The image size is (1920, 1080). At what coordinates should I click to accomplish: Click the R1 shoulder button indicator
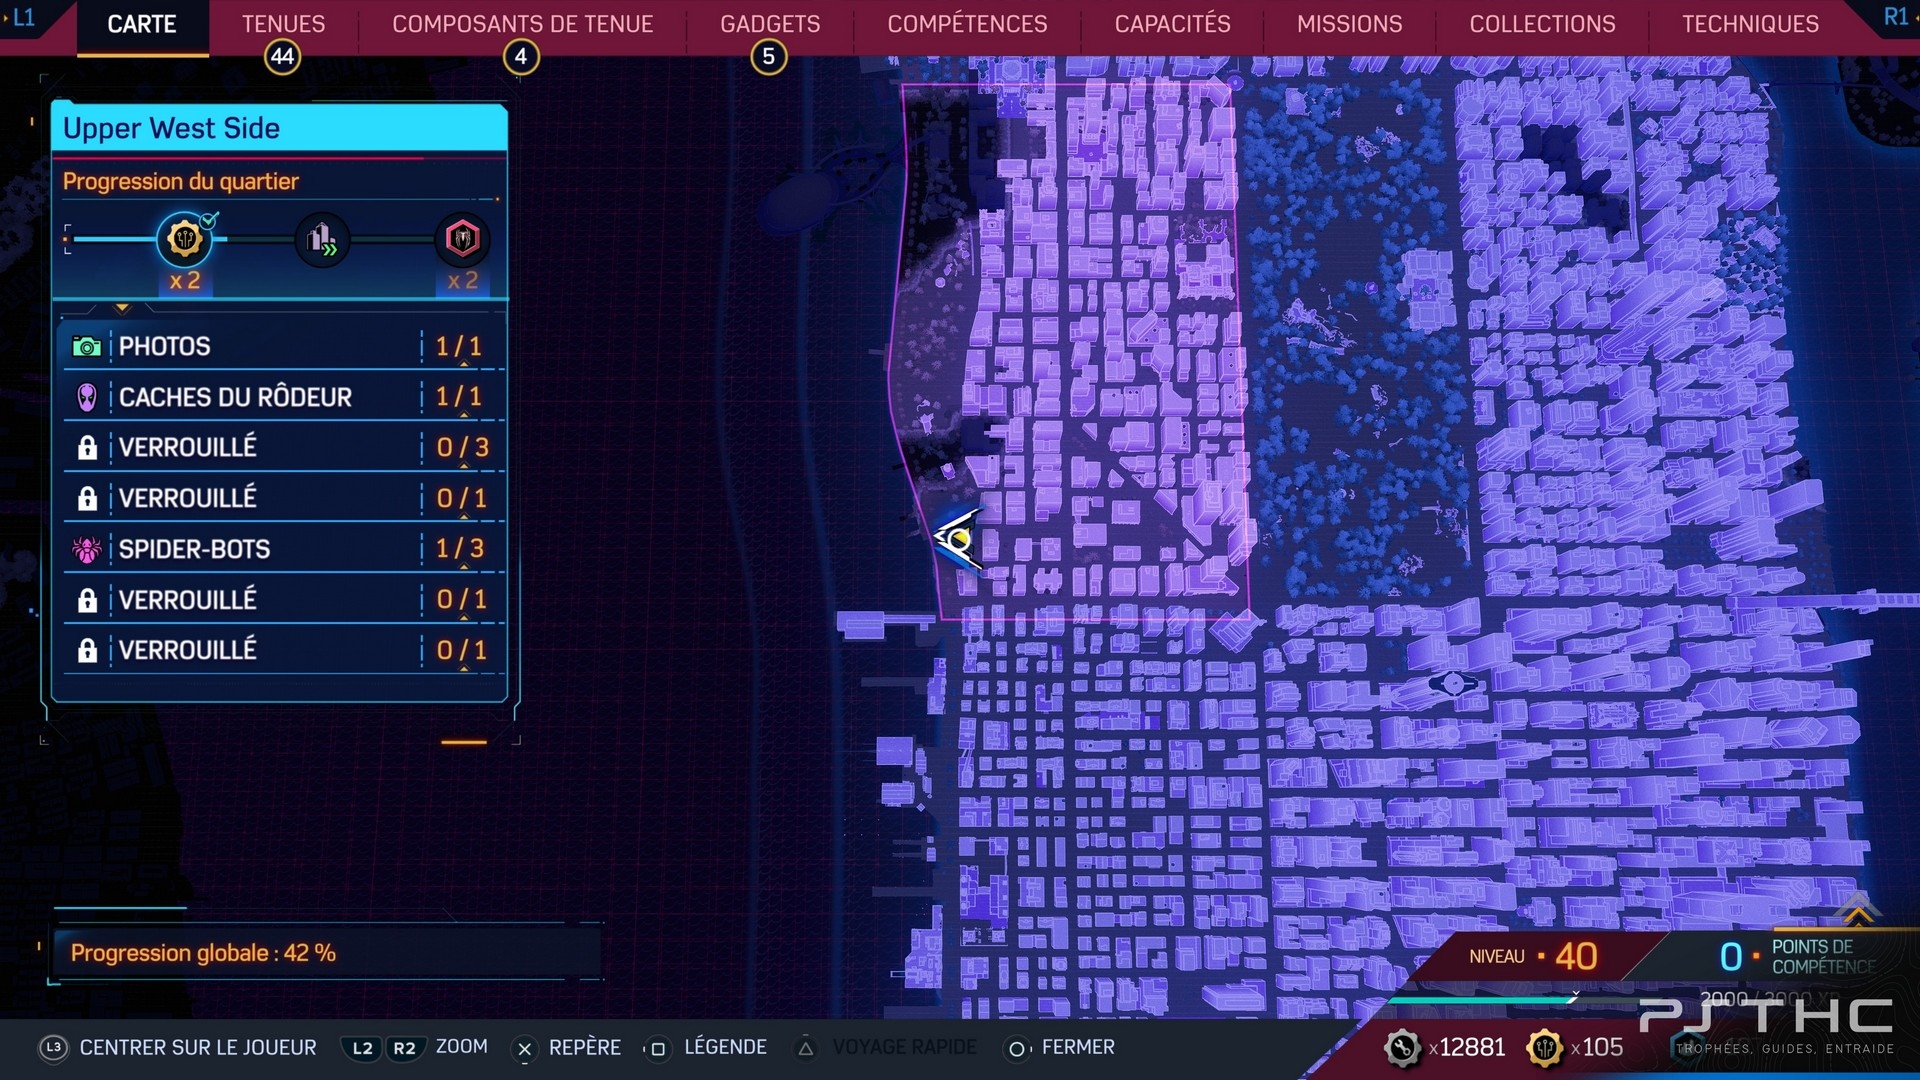tap(1895, 17)
